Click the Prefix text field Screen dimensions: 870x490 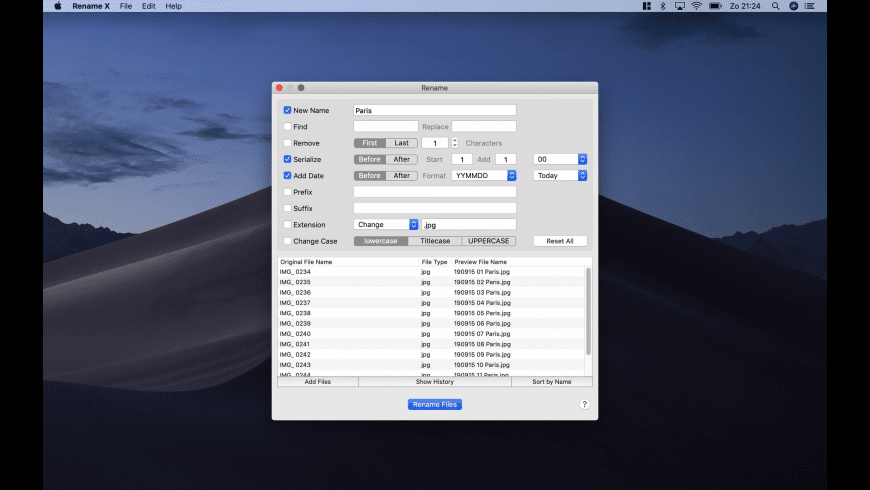[x=435, y=192]
